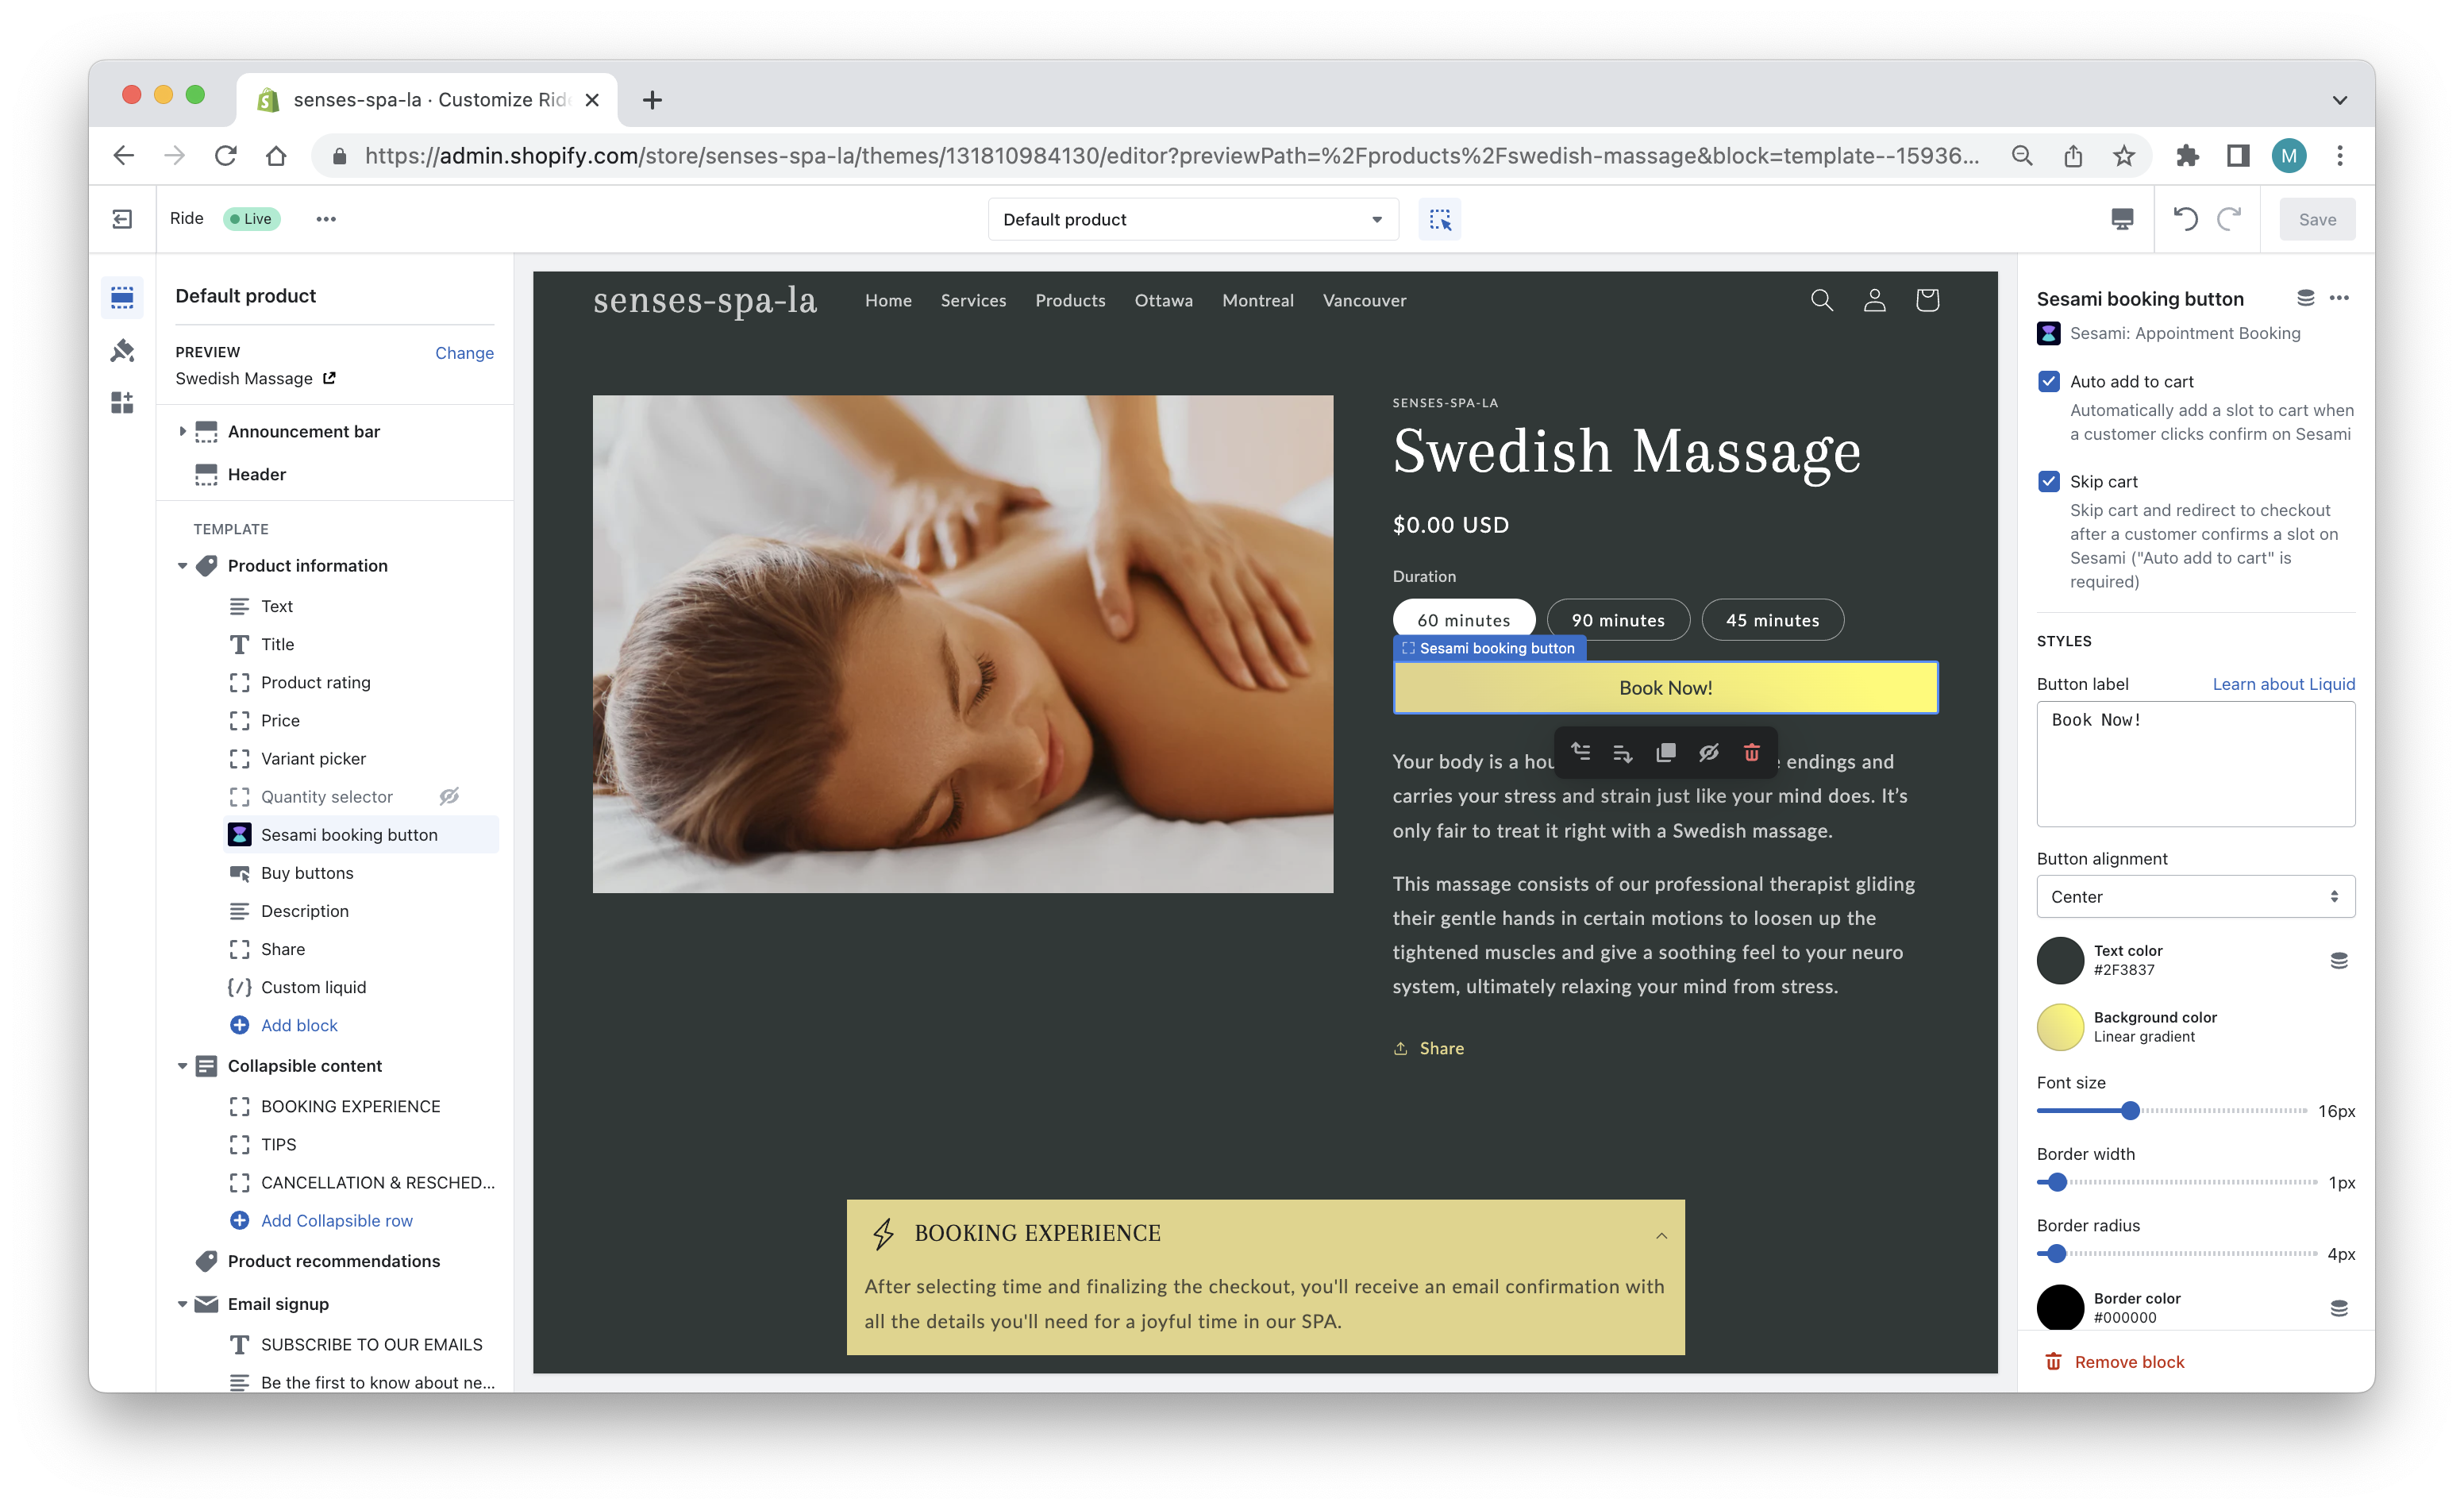Open the Default product template dropdown
The width and height of the screenshot is (2464, 1510).
click(x=1193, y=219)
